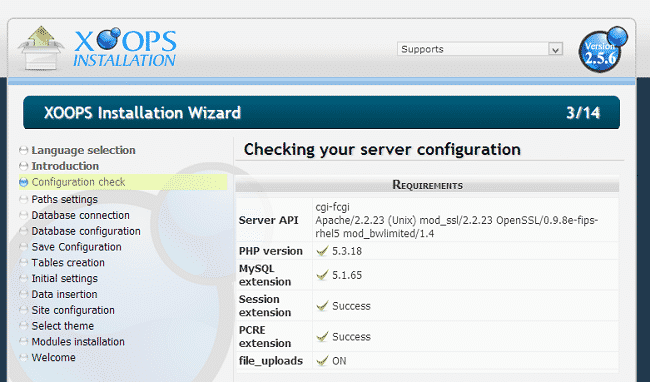Screen dimensions: 650x382
Task: Select the Configuration check step bullet
Action: tap(24, 182)
